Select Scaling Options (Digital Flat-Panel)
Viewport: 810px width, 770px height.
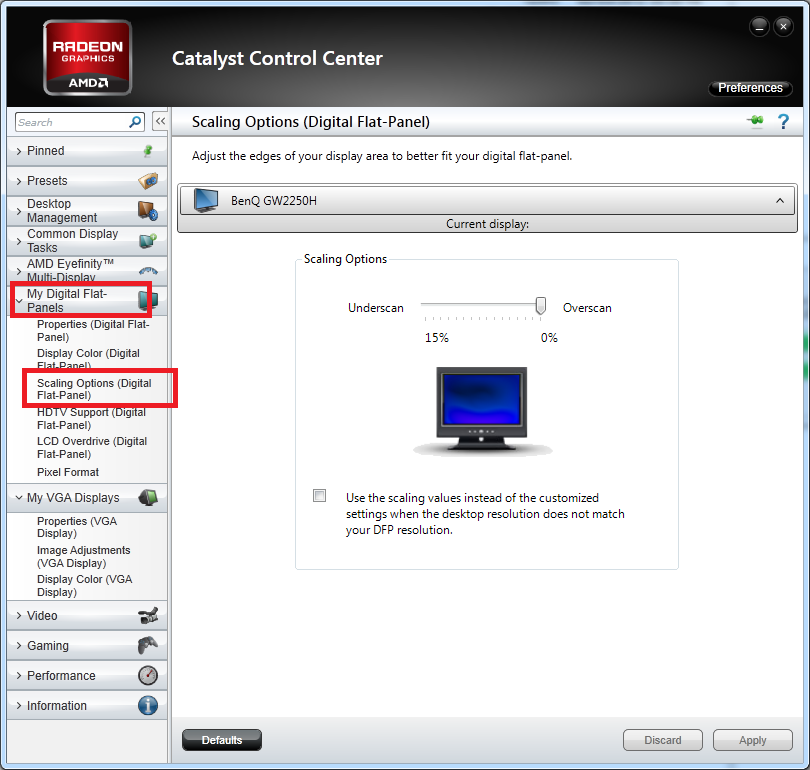[x=94, y=389]
